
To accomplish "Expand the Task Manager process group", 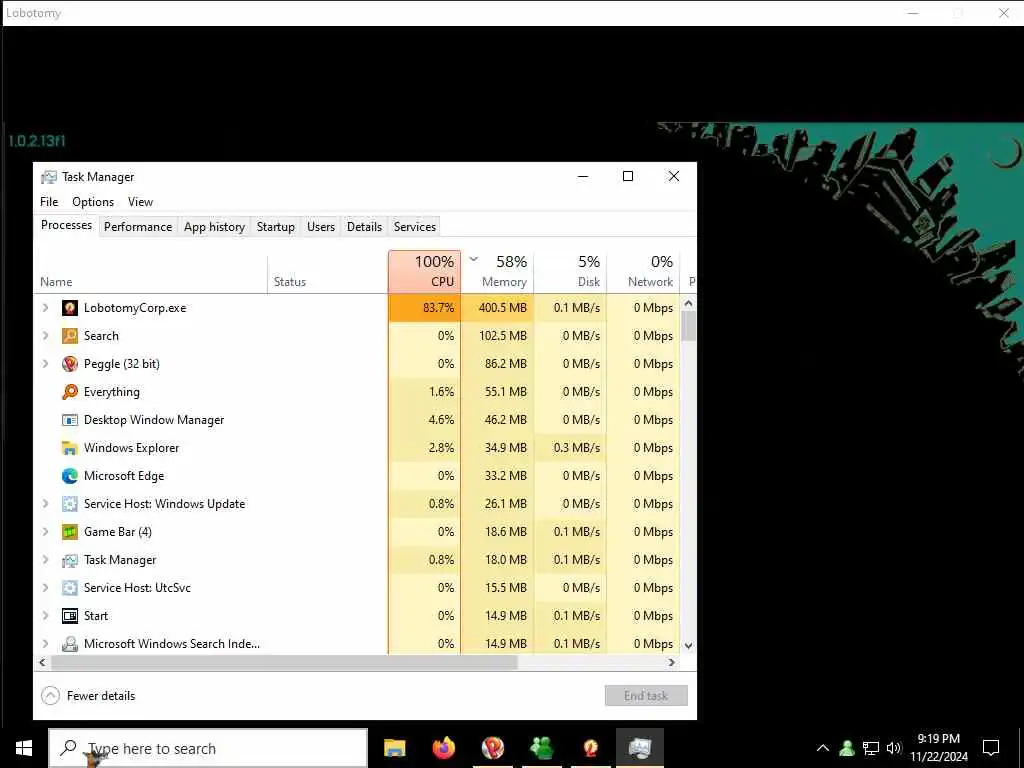I will [45, 560].
